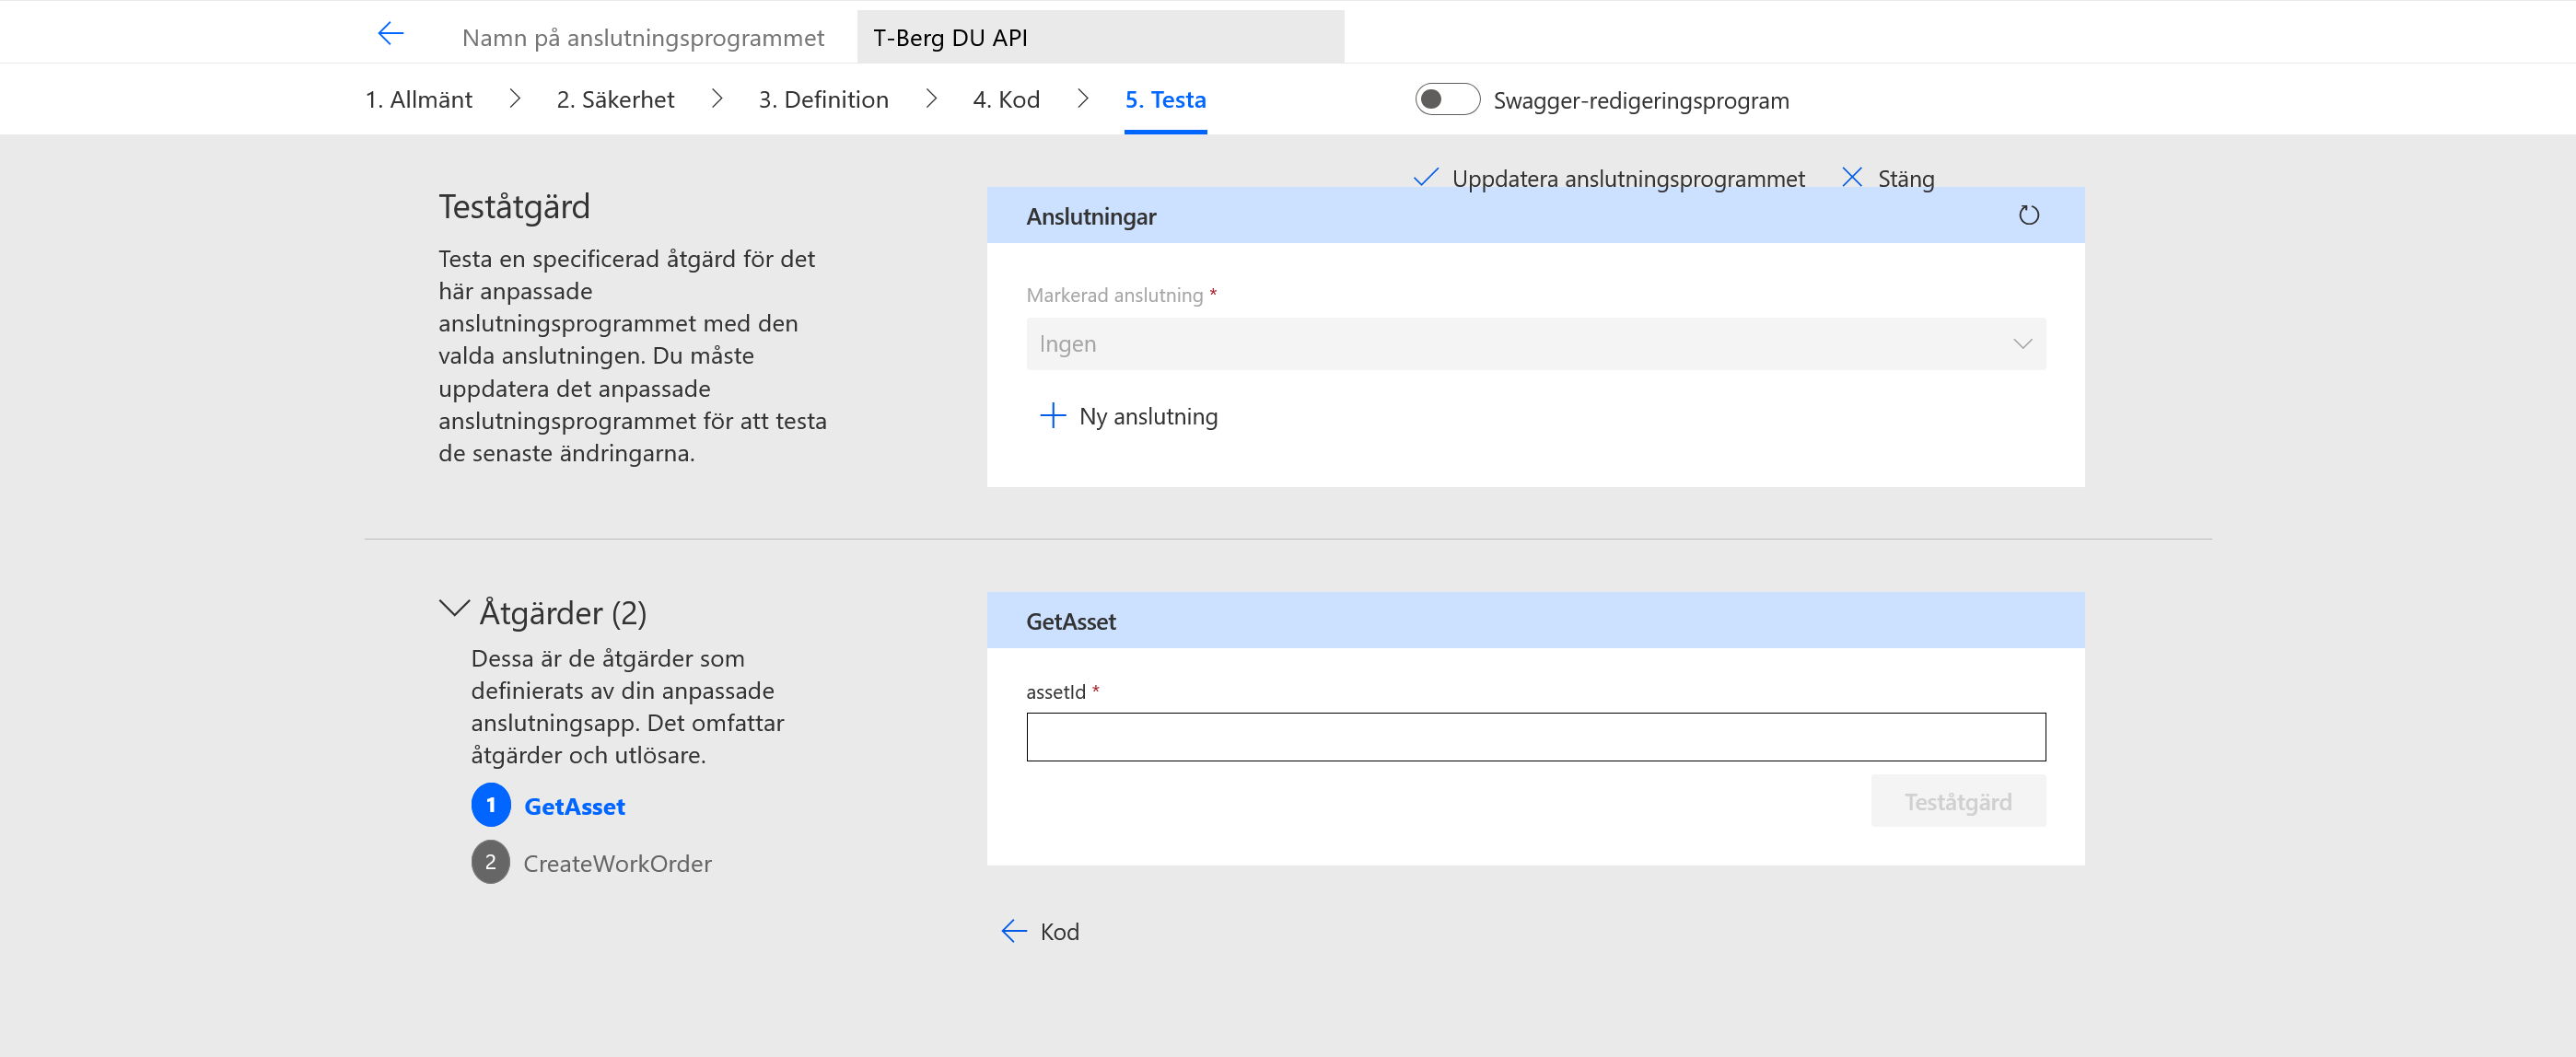Select the GetAsset action
The height and width of the screenshot is (1057, 2576).
coord(574,806)
